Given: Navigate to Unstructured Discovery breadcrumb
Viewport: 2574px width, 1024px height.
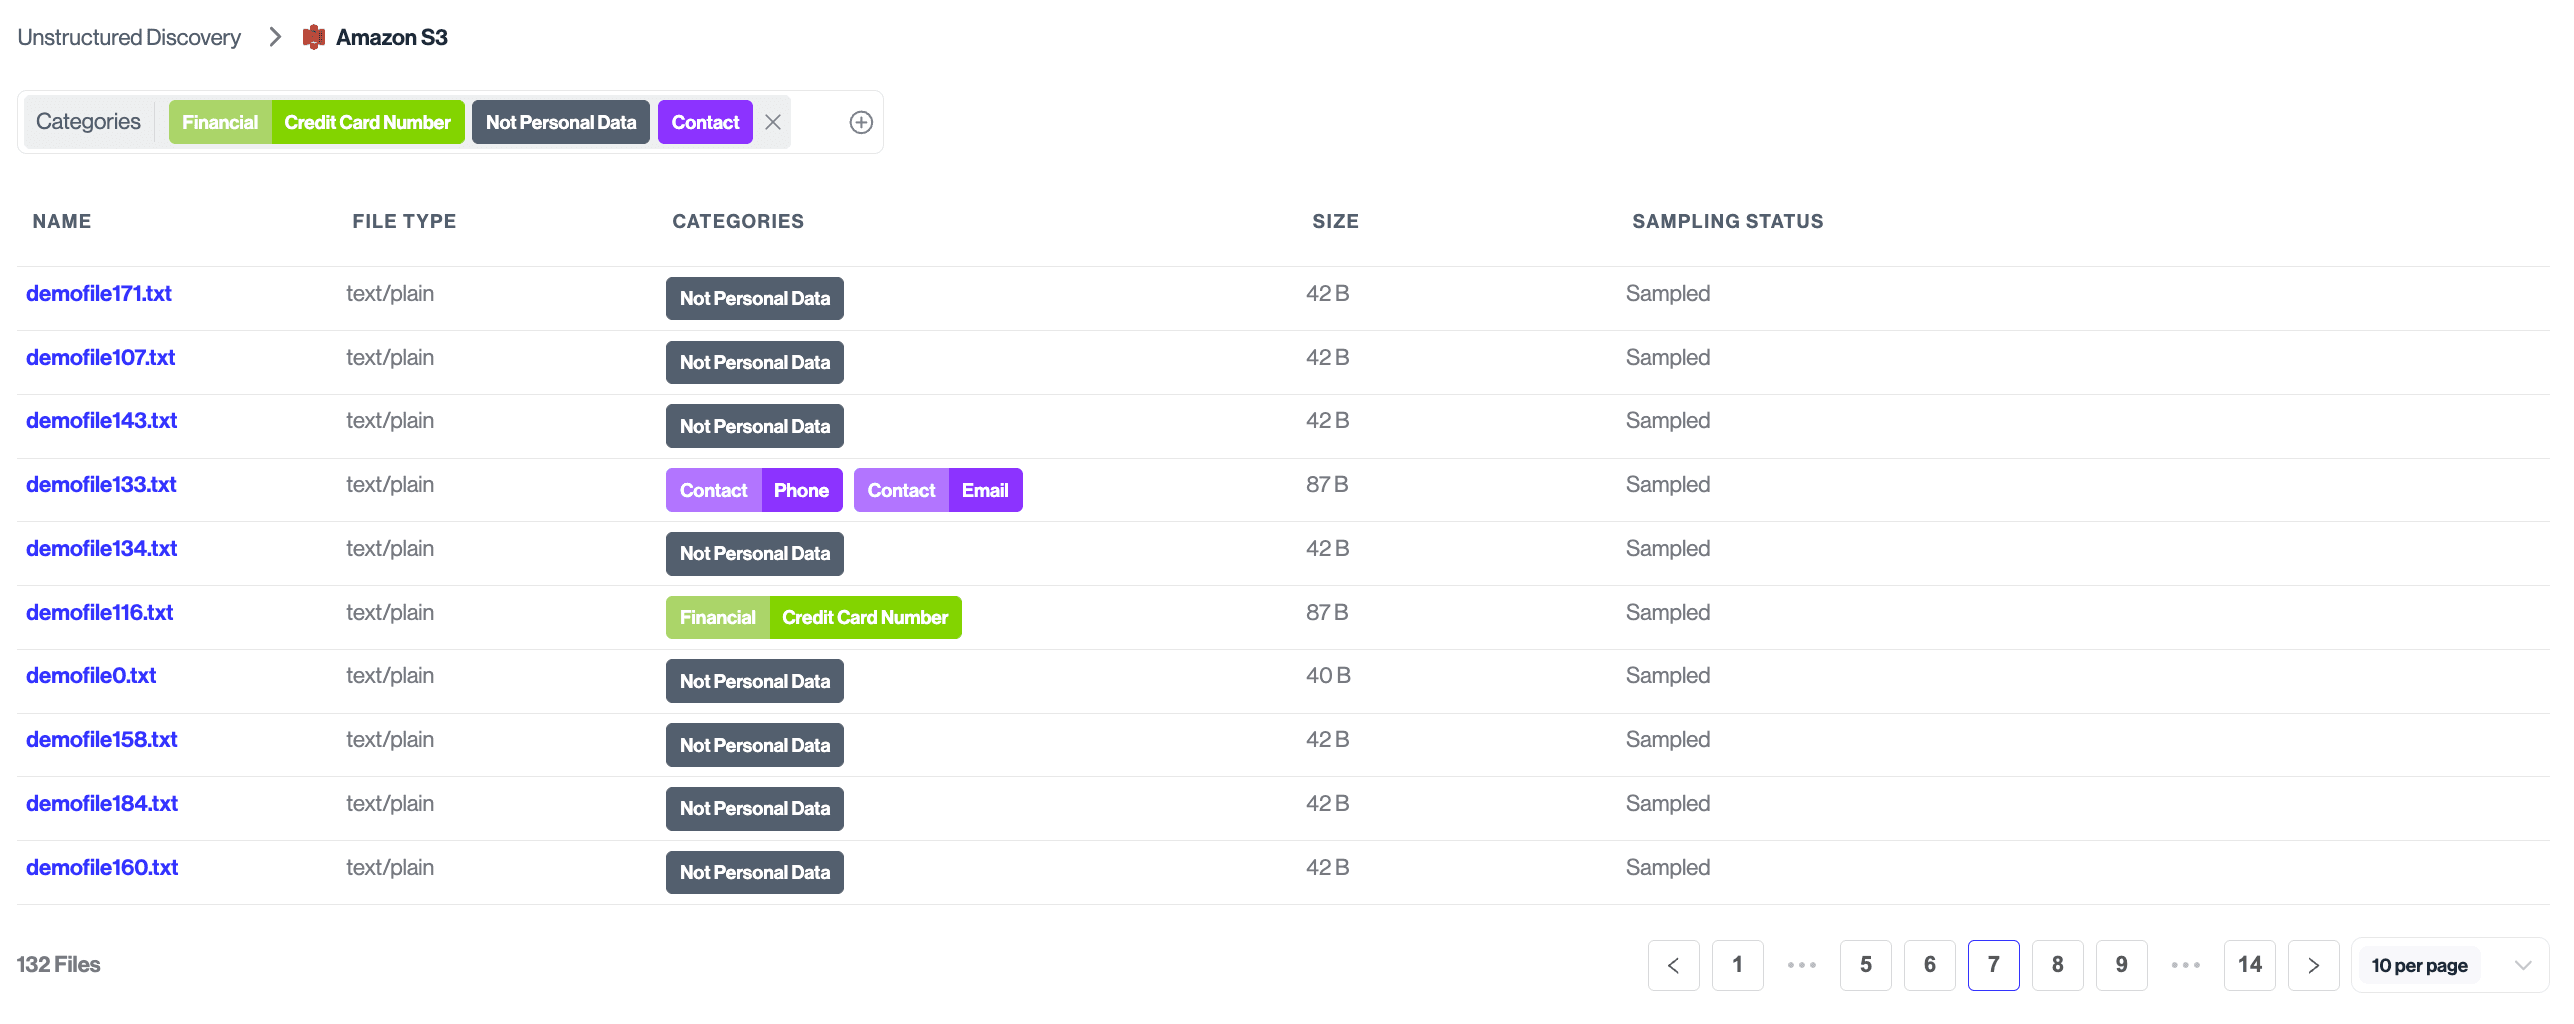Looking at the screenshot, I should 129,38.
